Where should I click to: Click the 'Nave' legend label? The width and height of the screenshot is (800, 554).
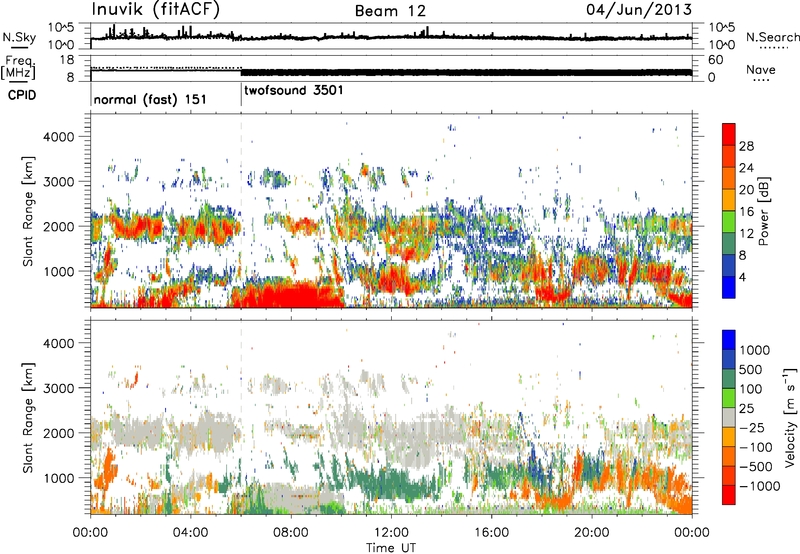click(761, 69)
